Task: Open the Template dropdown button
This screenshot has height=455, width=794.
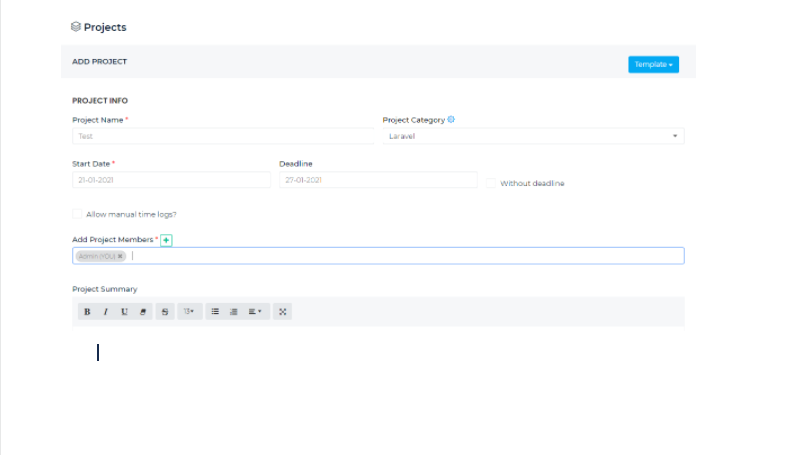Action: [653, 64]
